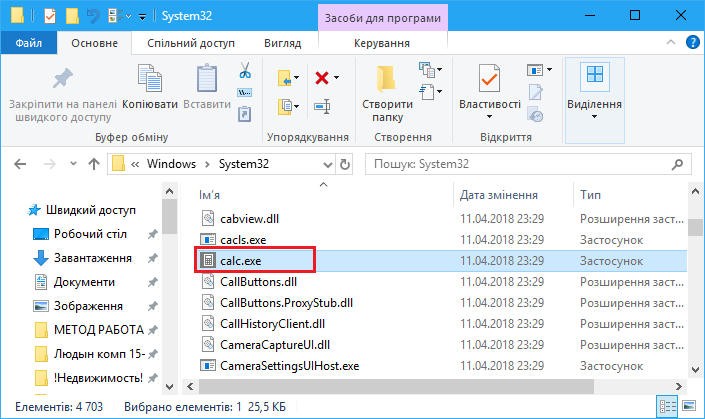Select the Основне ribbon tab

(94, 43)
